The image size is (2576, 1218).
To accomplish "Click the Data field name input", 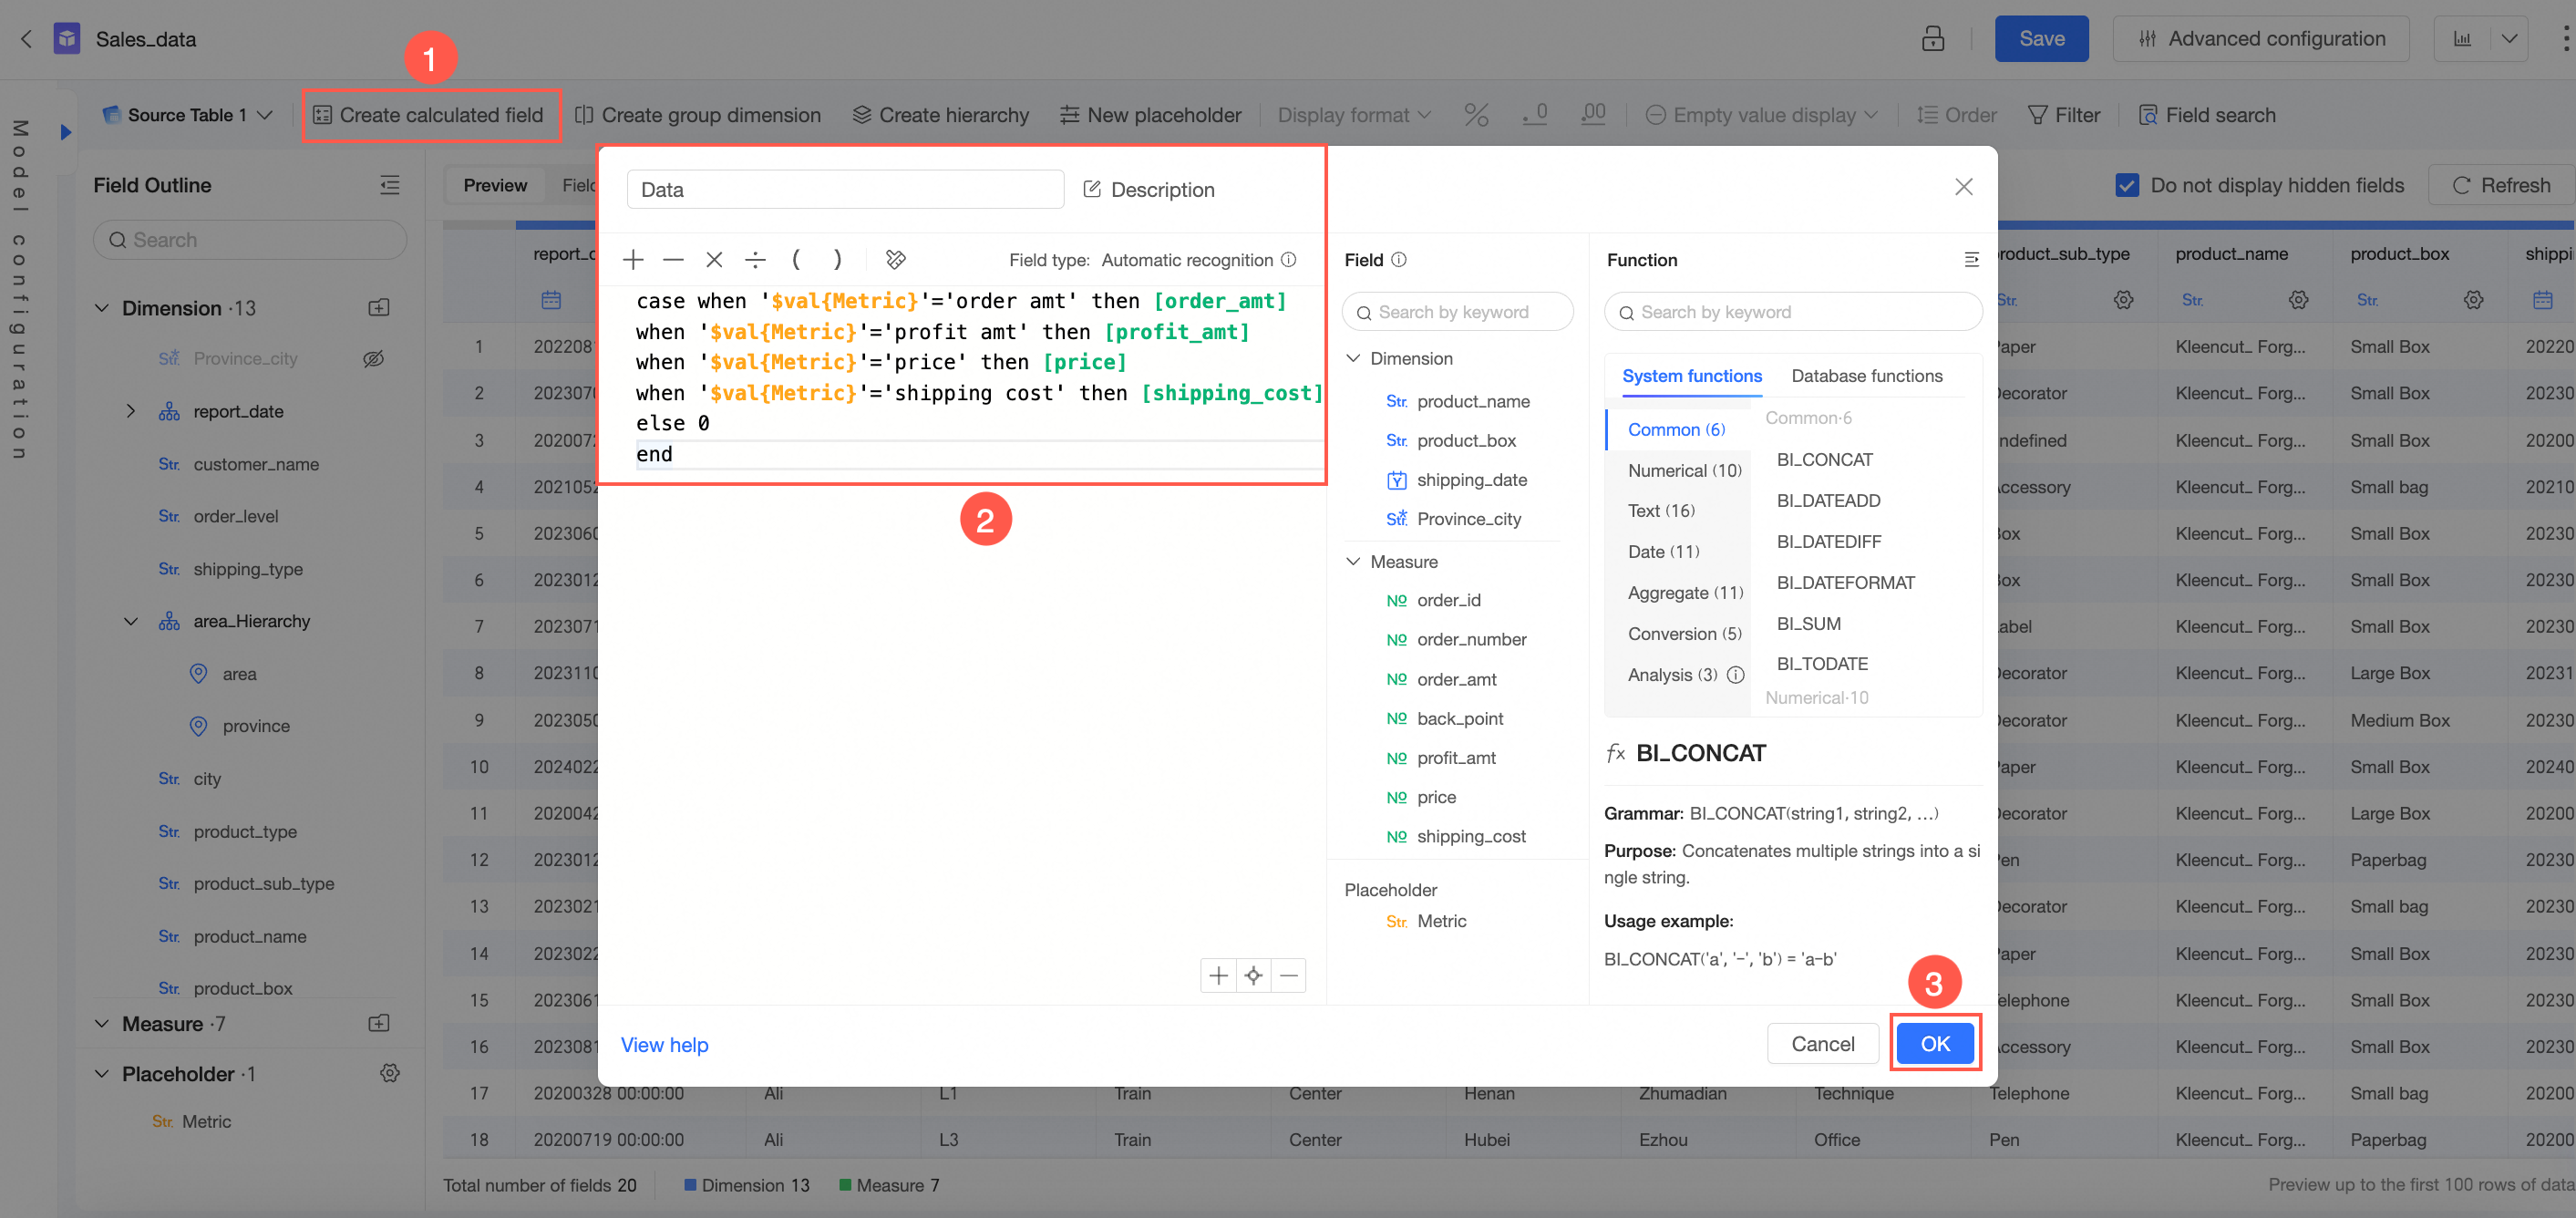I will (x=845, y=190).
